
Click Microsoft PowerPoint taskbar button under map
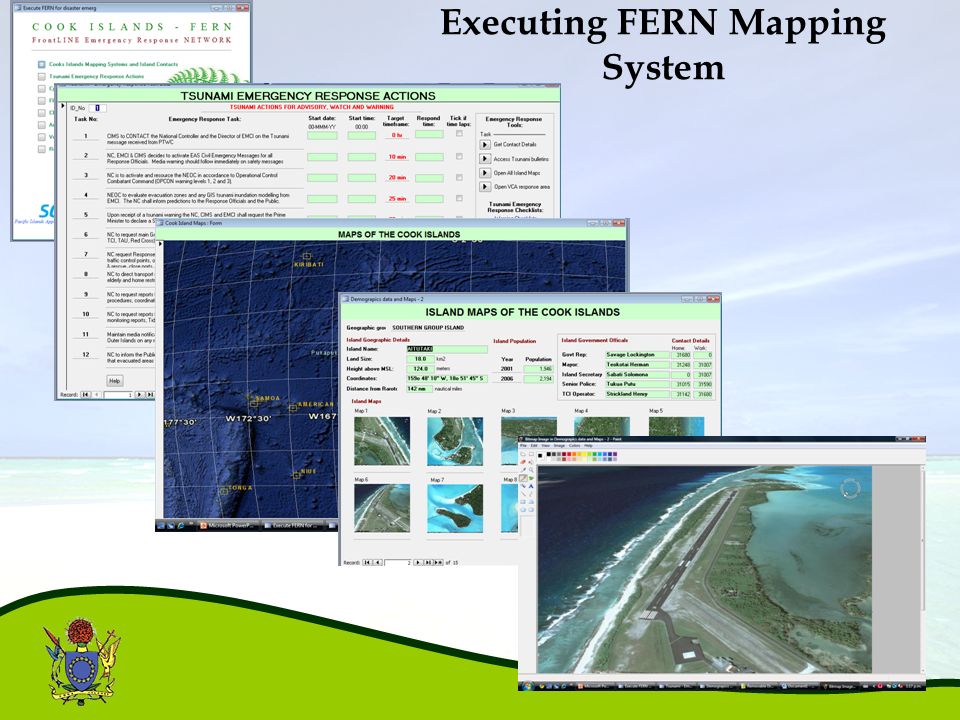[x=228, y=525]
